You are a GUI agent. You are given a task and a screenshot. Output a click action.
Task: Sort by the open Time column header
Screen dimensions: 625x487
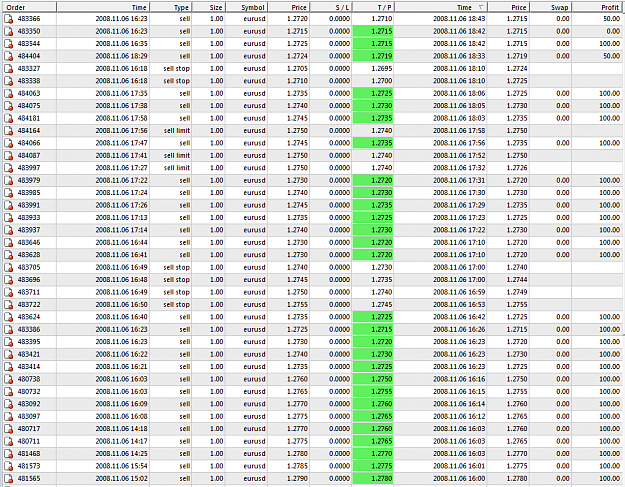103,7
